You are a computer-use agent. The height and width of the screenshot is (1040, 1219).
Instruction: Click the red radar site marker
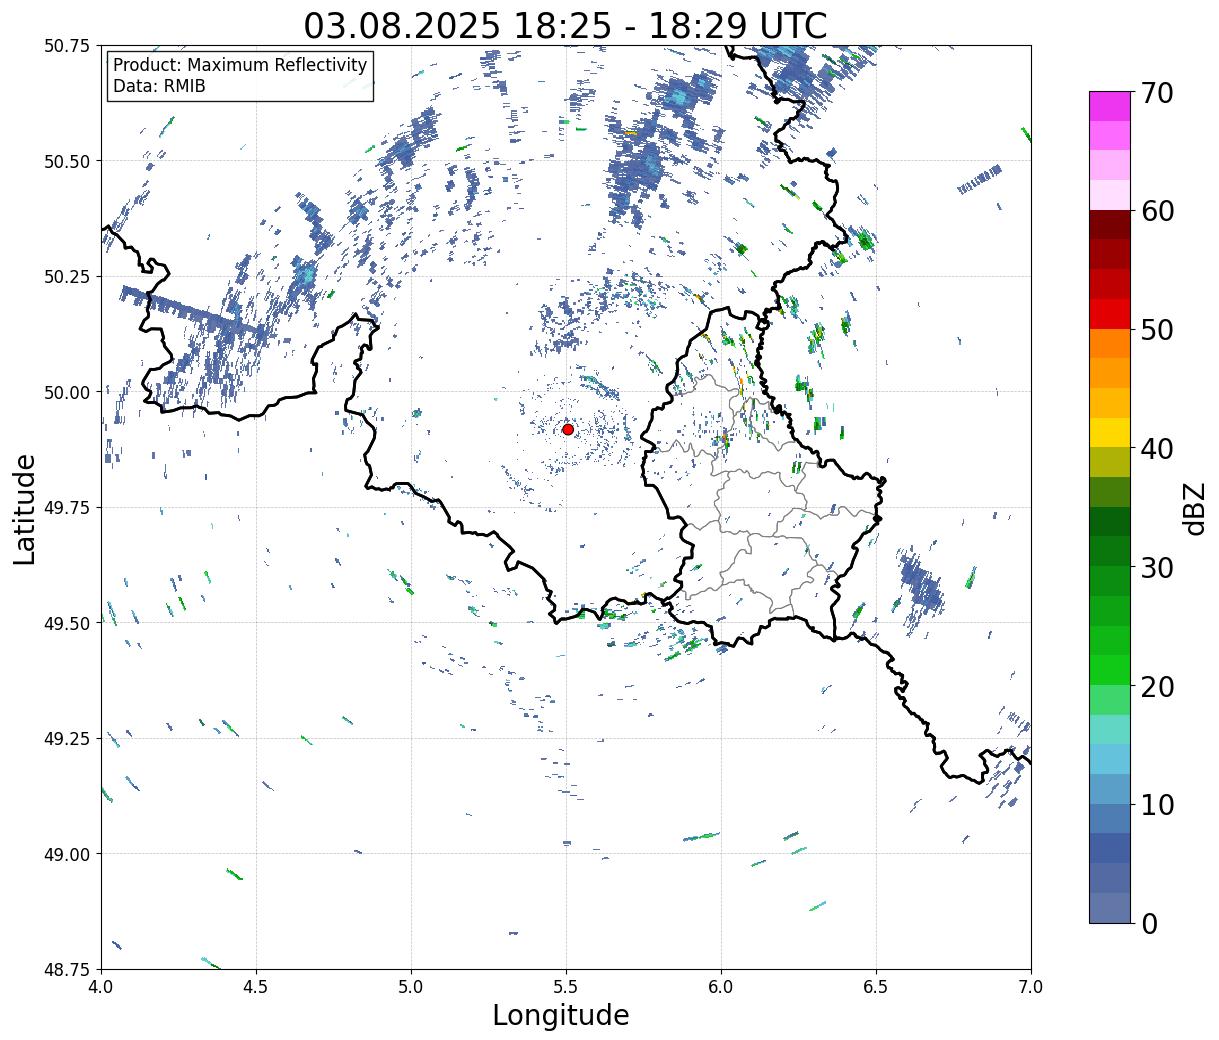click(568, 429)
